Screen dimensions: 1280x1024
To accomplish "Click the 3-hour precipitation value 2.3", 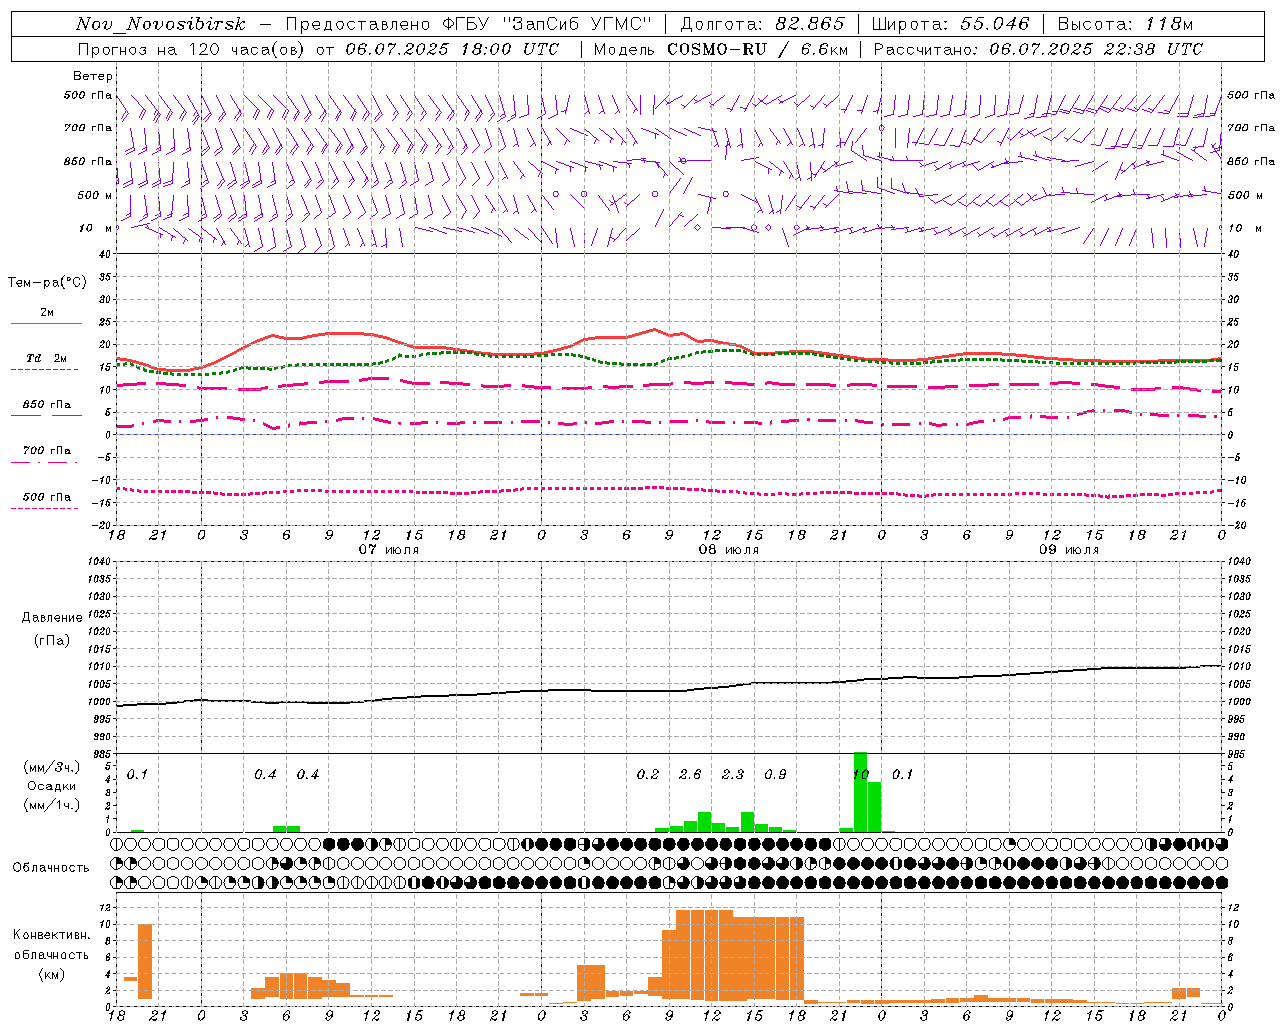I will 733,774.
